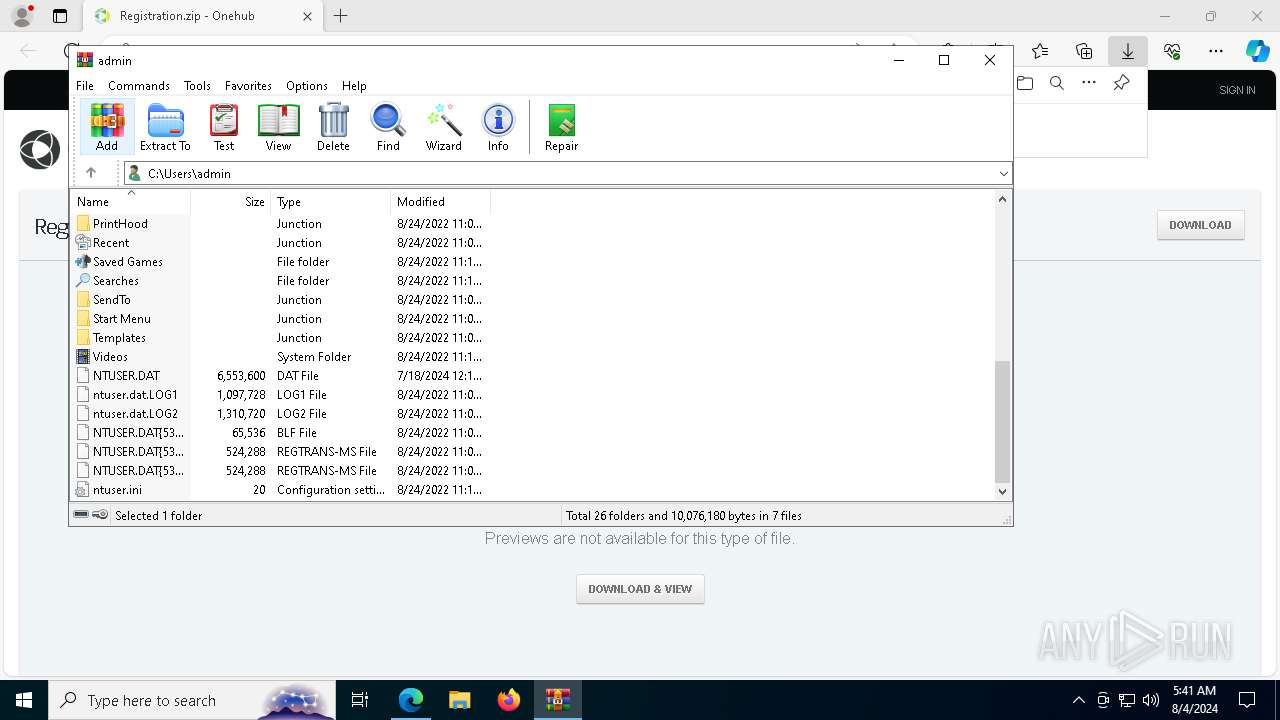Open the browser Collections icon

point(1084,51)
